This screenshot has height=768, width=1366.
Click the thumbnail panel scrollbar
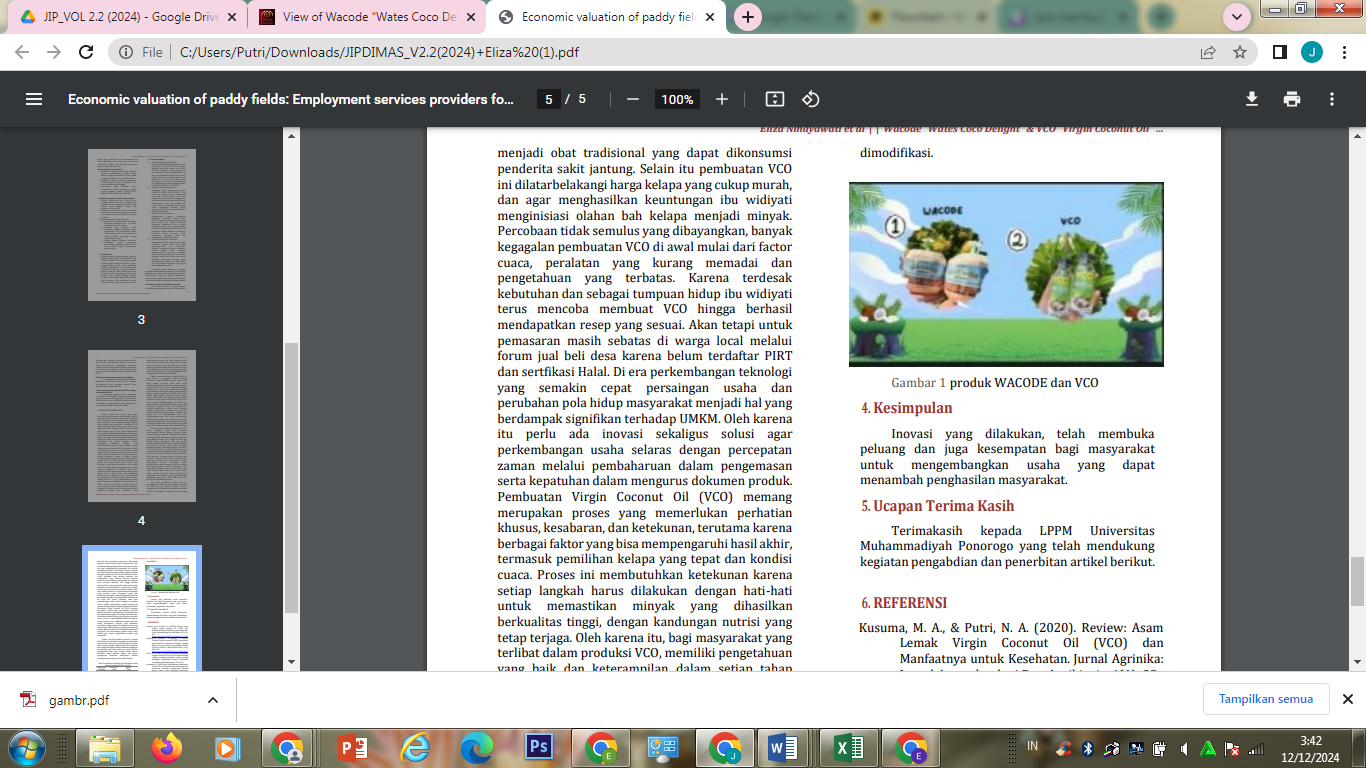tap(291, 478)
